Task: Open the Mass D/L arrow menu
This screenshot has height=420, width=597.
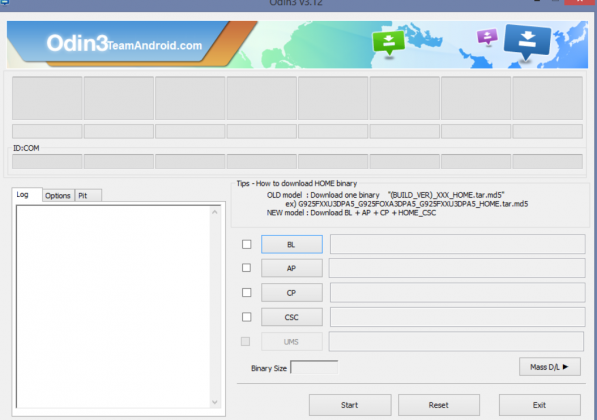Action: click(x=549, y=367)
